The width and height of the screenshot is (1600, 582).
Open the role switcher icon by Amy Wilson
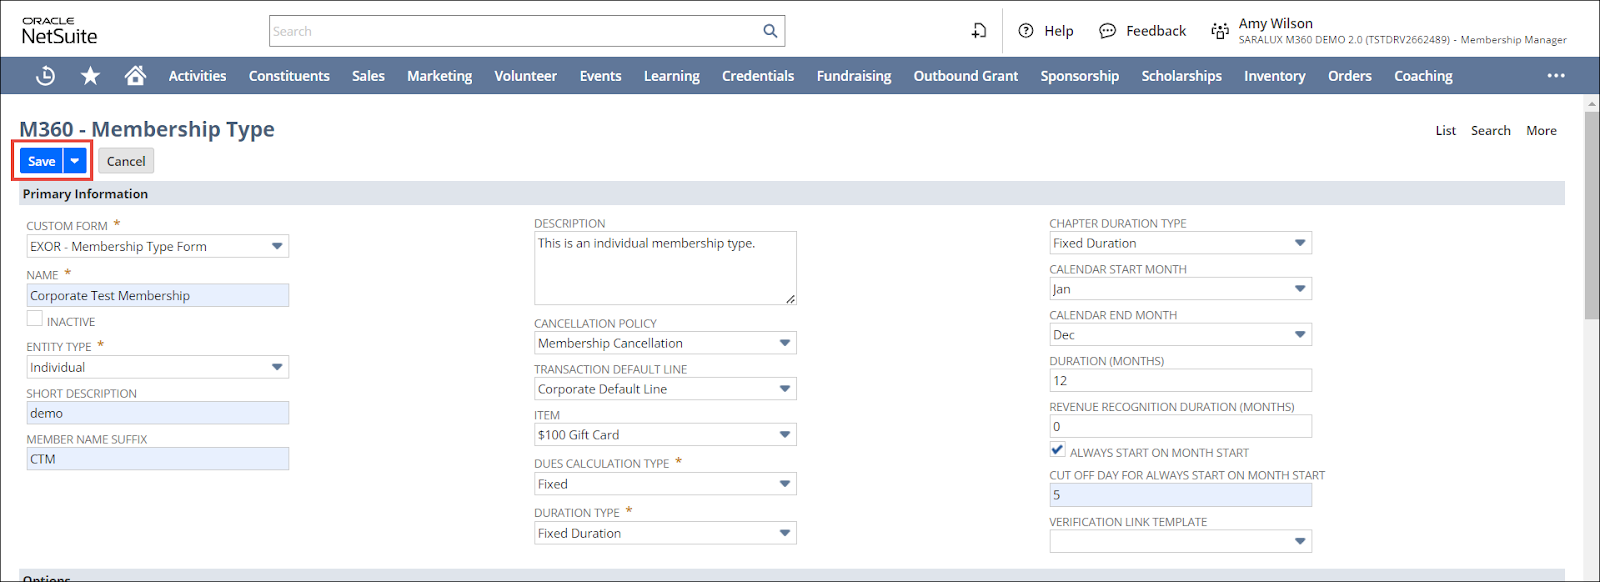(x=1220, y=31)
